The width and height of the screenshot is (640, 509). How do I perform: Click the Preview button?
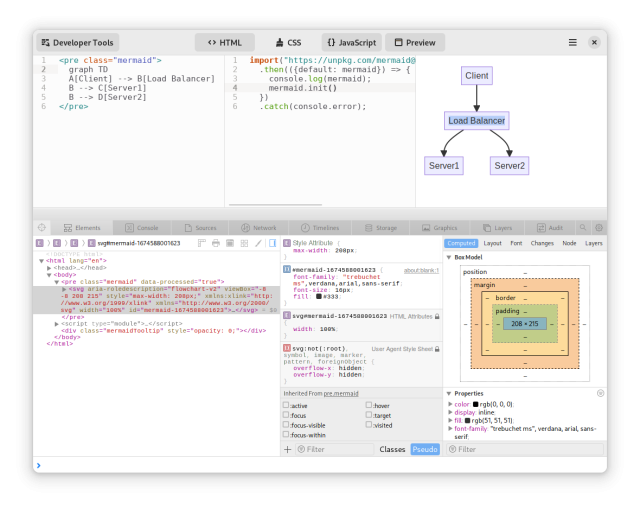[x=415, y=43]
